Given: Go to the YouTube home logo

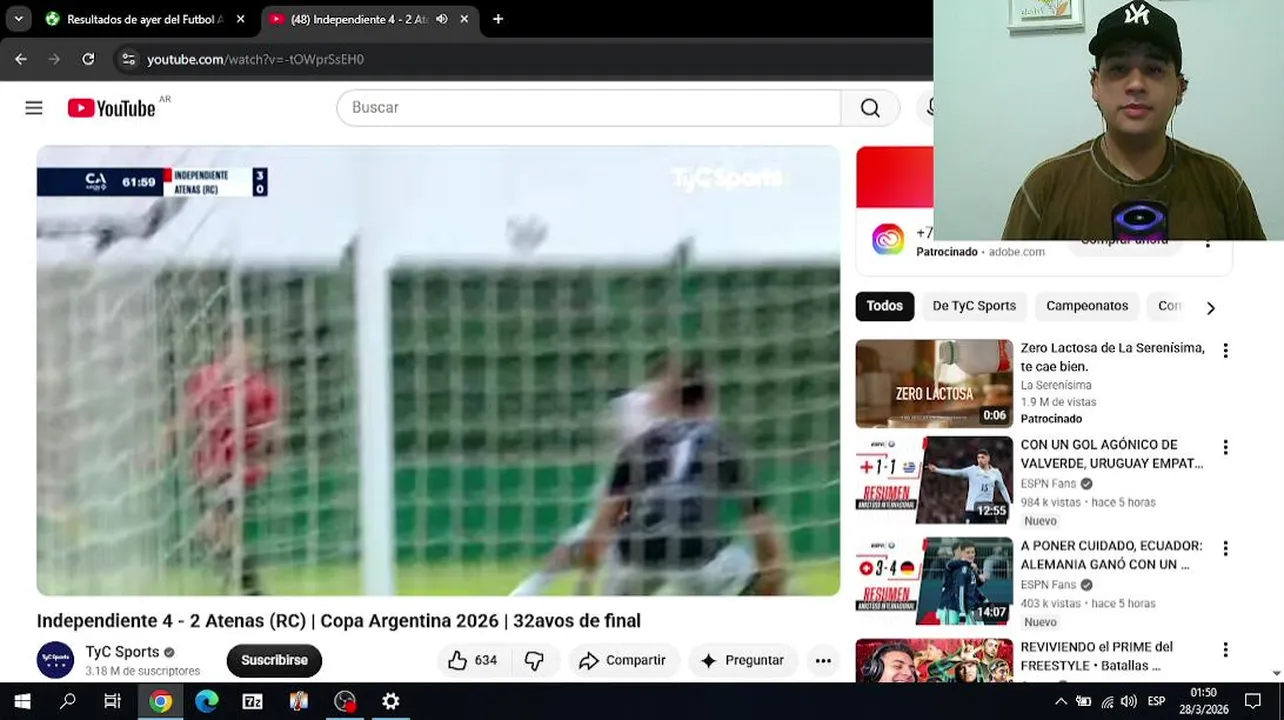Looking at the screenshot, I should click(x=111, y=108).
